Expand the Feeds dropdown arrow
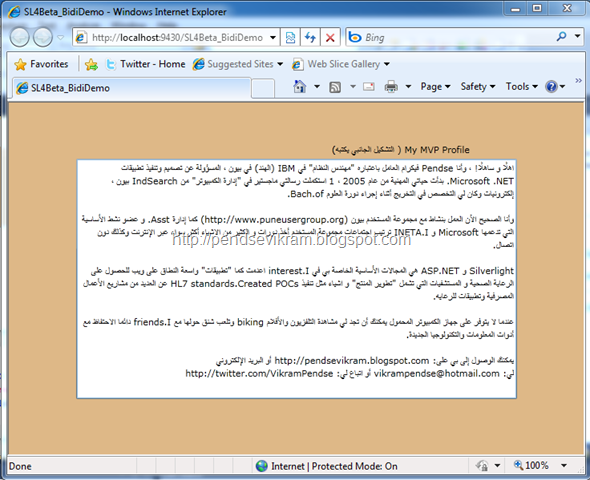The height and width of the screenshot is (480, 590). coord(353,87)
